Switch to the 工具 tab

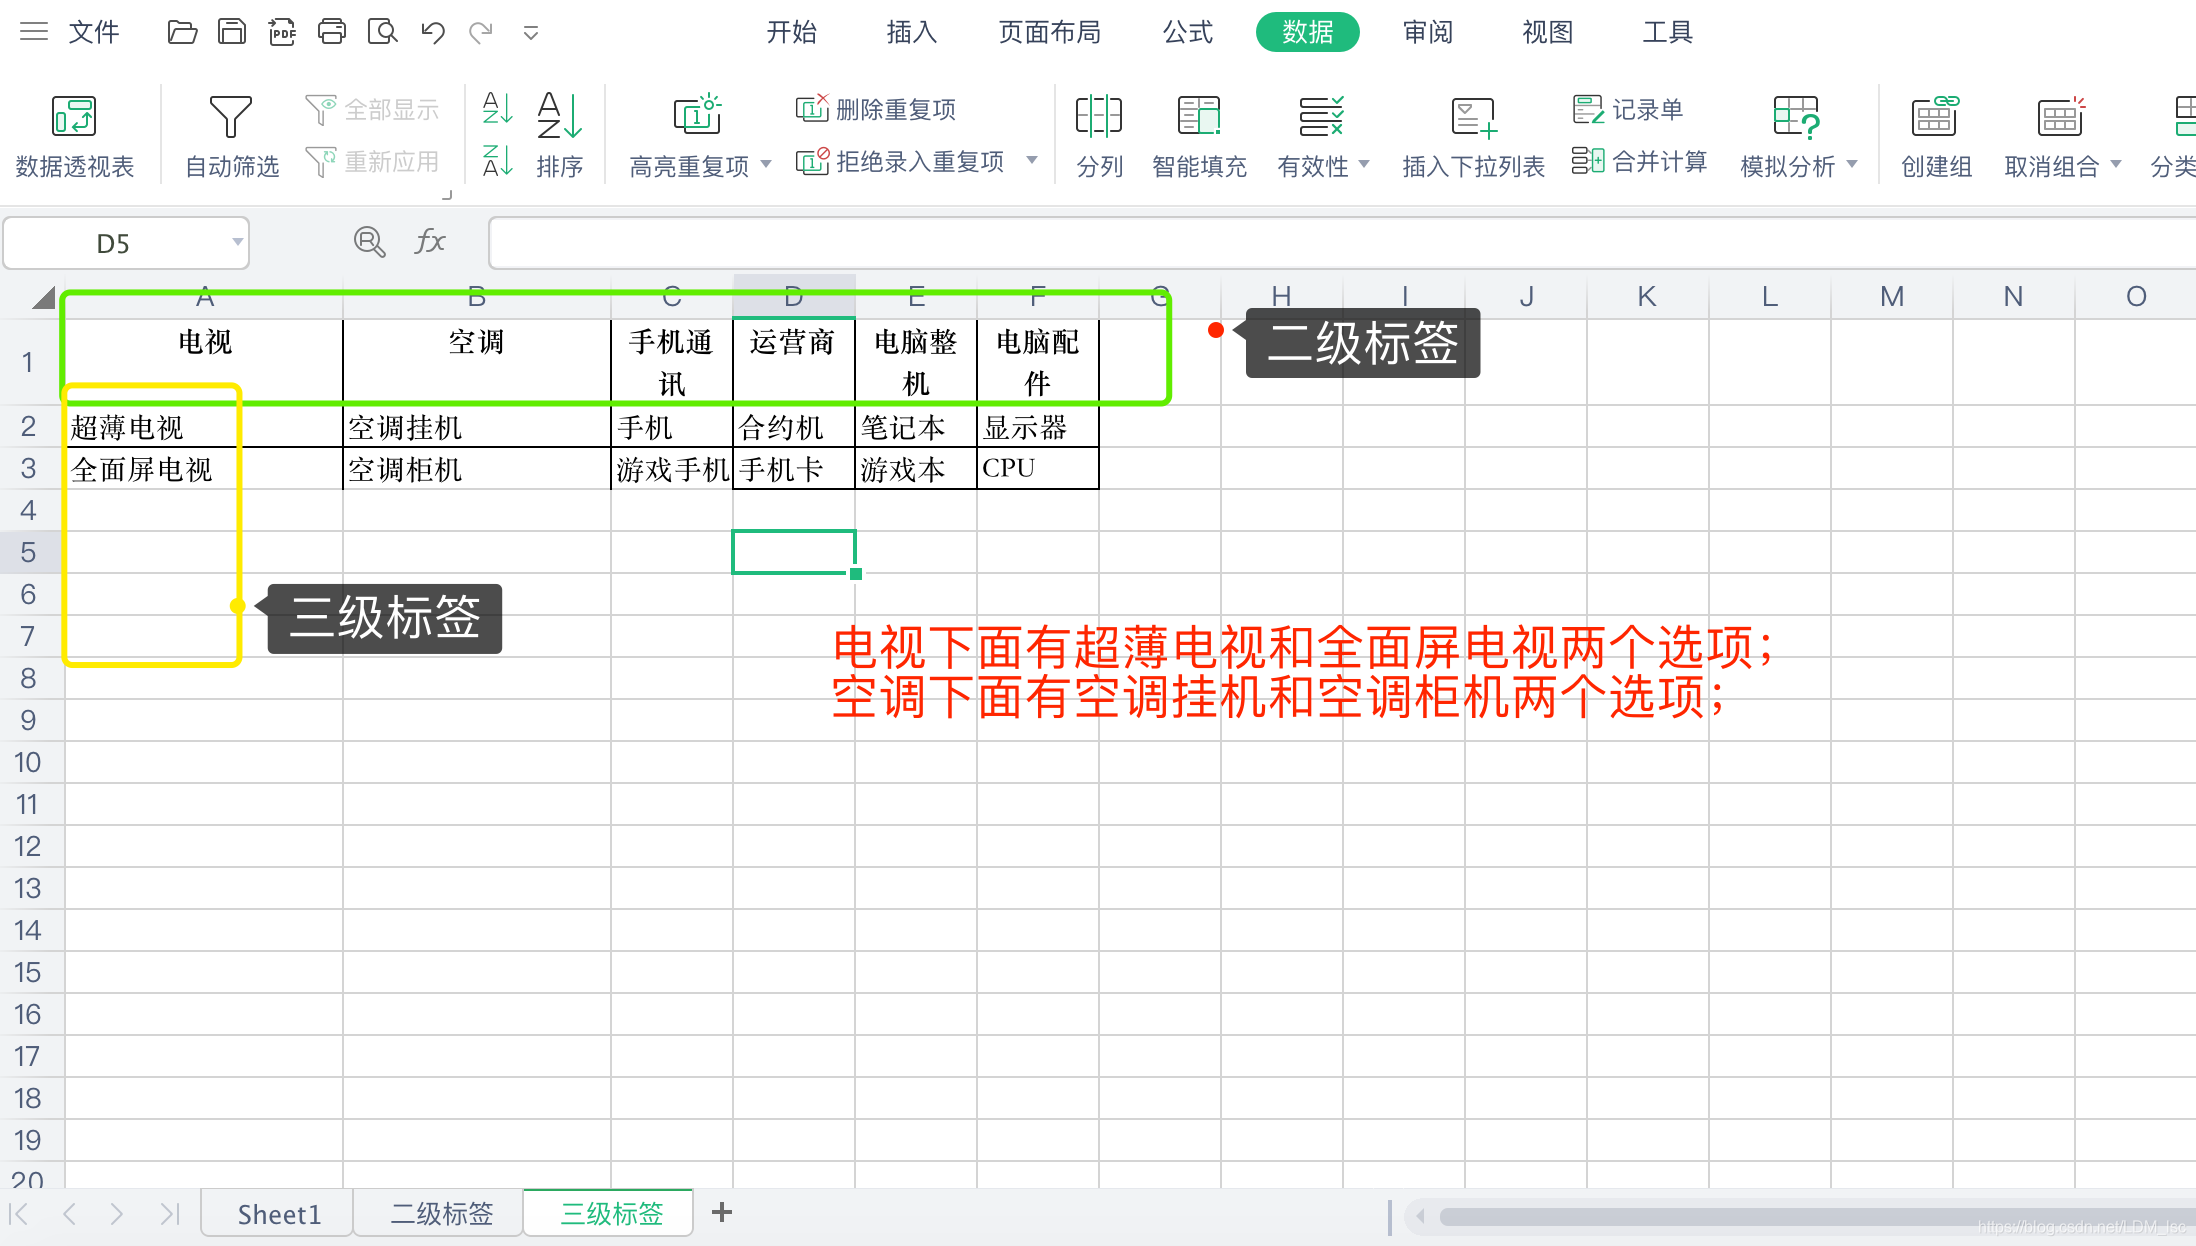click(x=1667, y=32)
